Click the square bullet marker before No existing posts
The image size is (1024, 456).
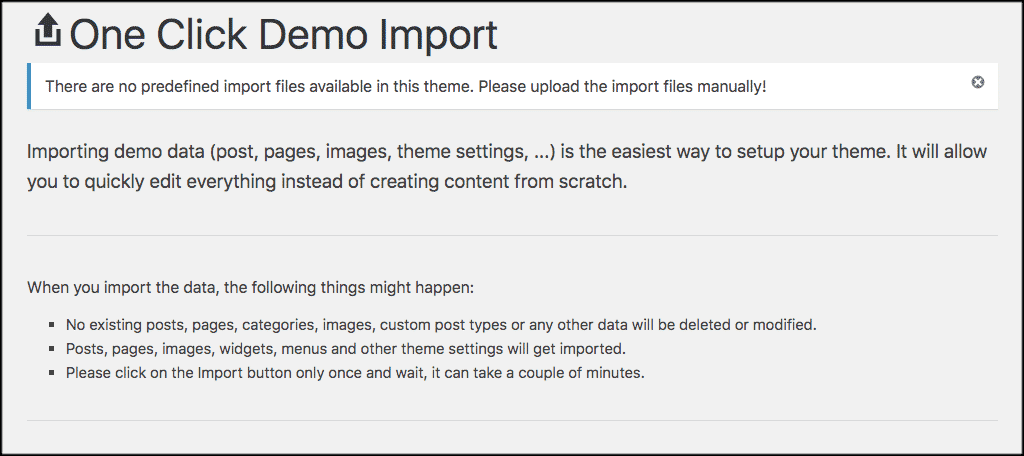point(52,325)
